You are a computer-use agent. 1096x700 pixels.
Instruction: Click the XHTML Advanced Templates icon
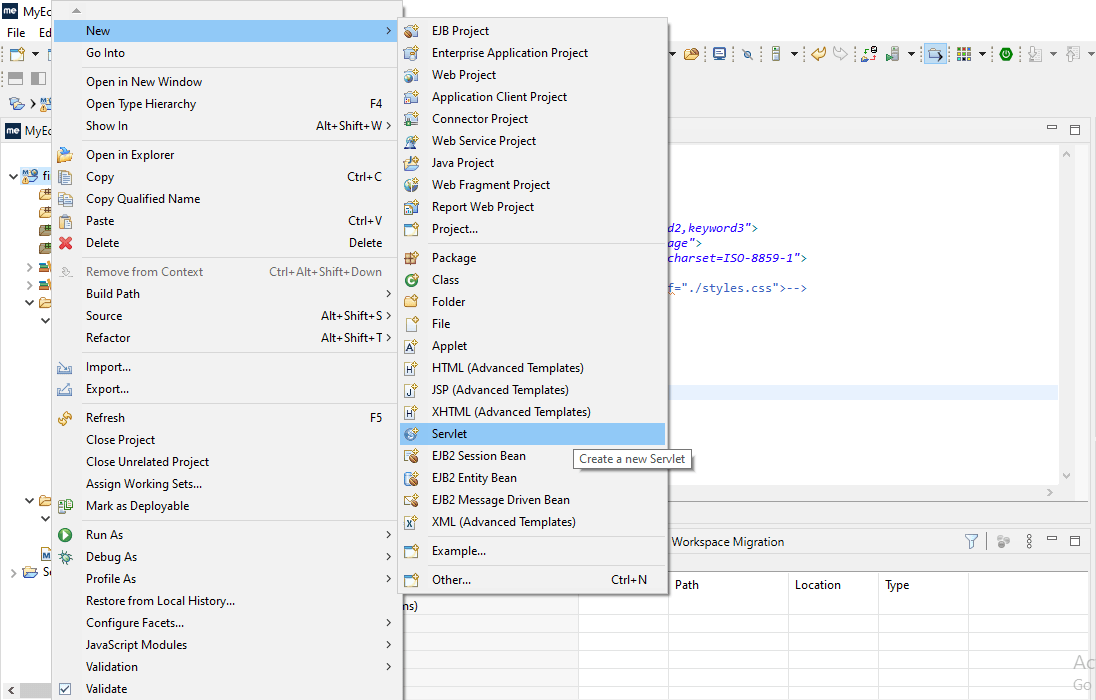[412, 412]
